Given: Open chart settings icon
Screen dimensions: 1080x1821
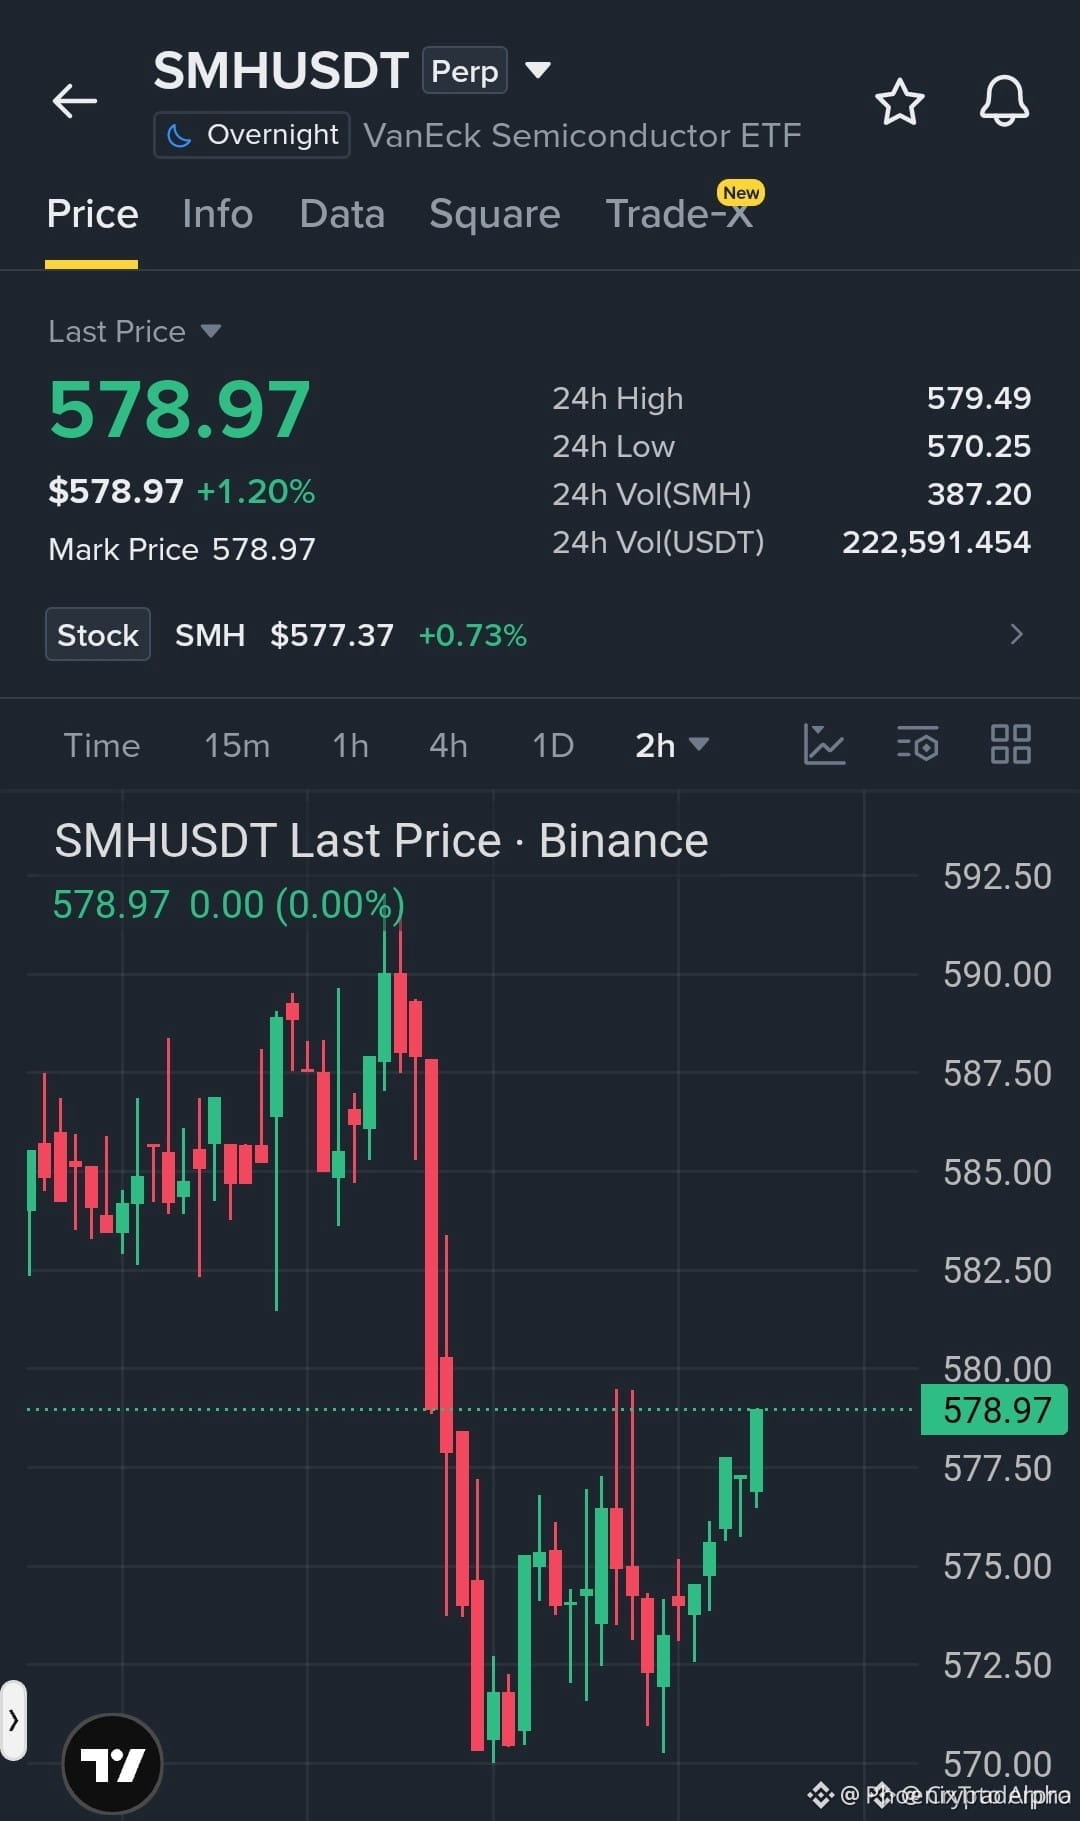Looking at the screenshot, I should click(917, 745).
